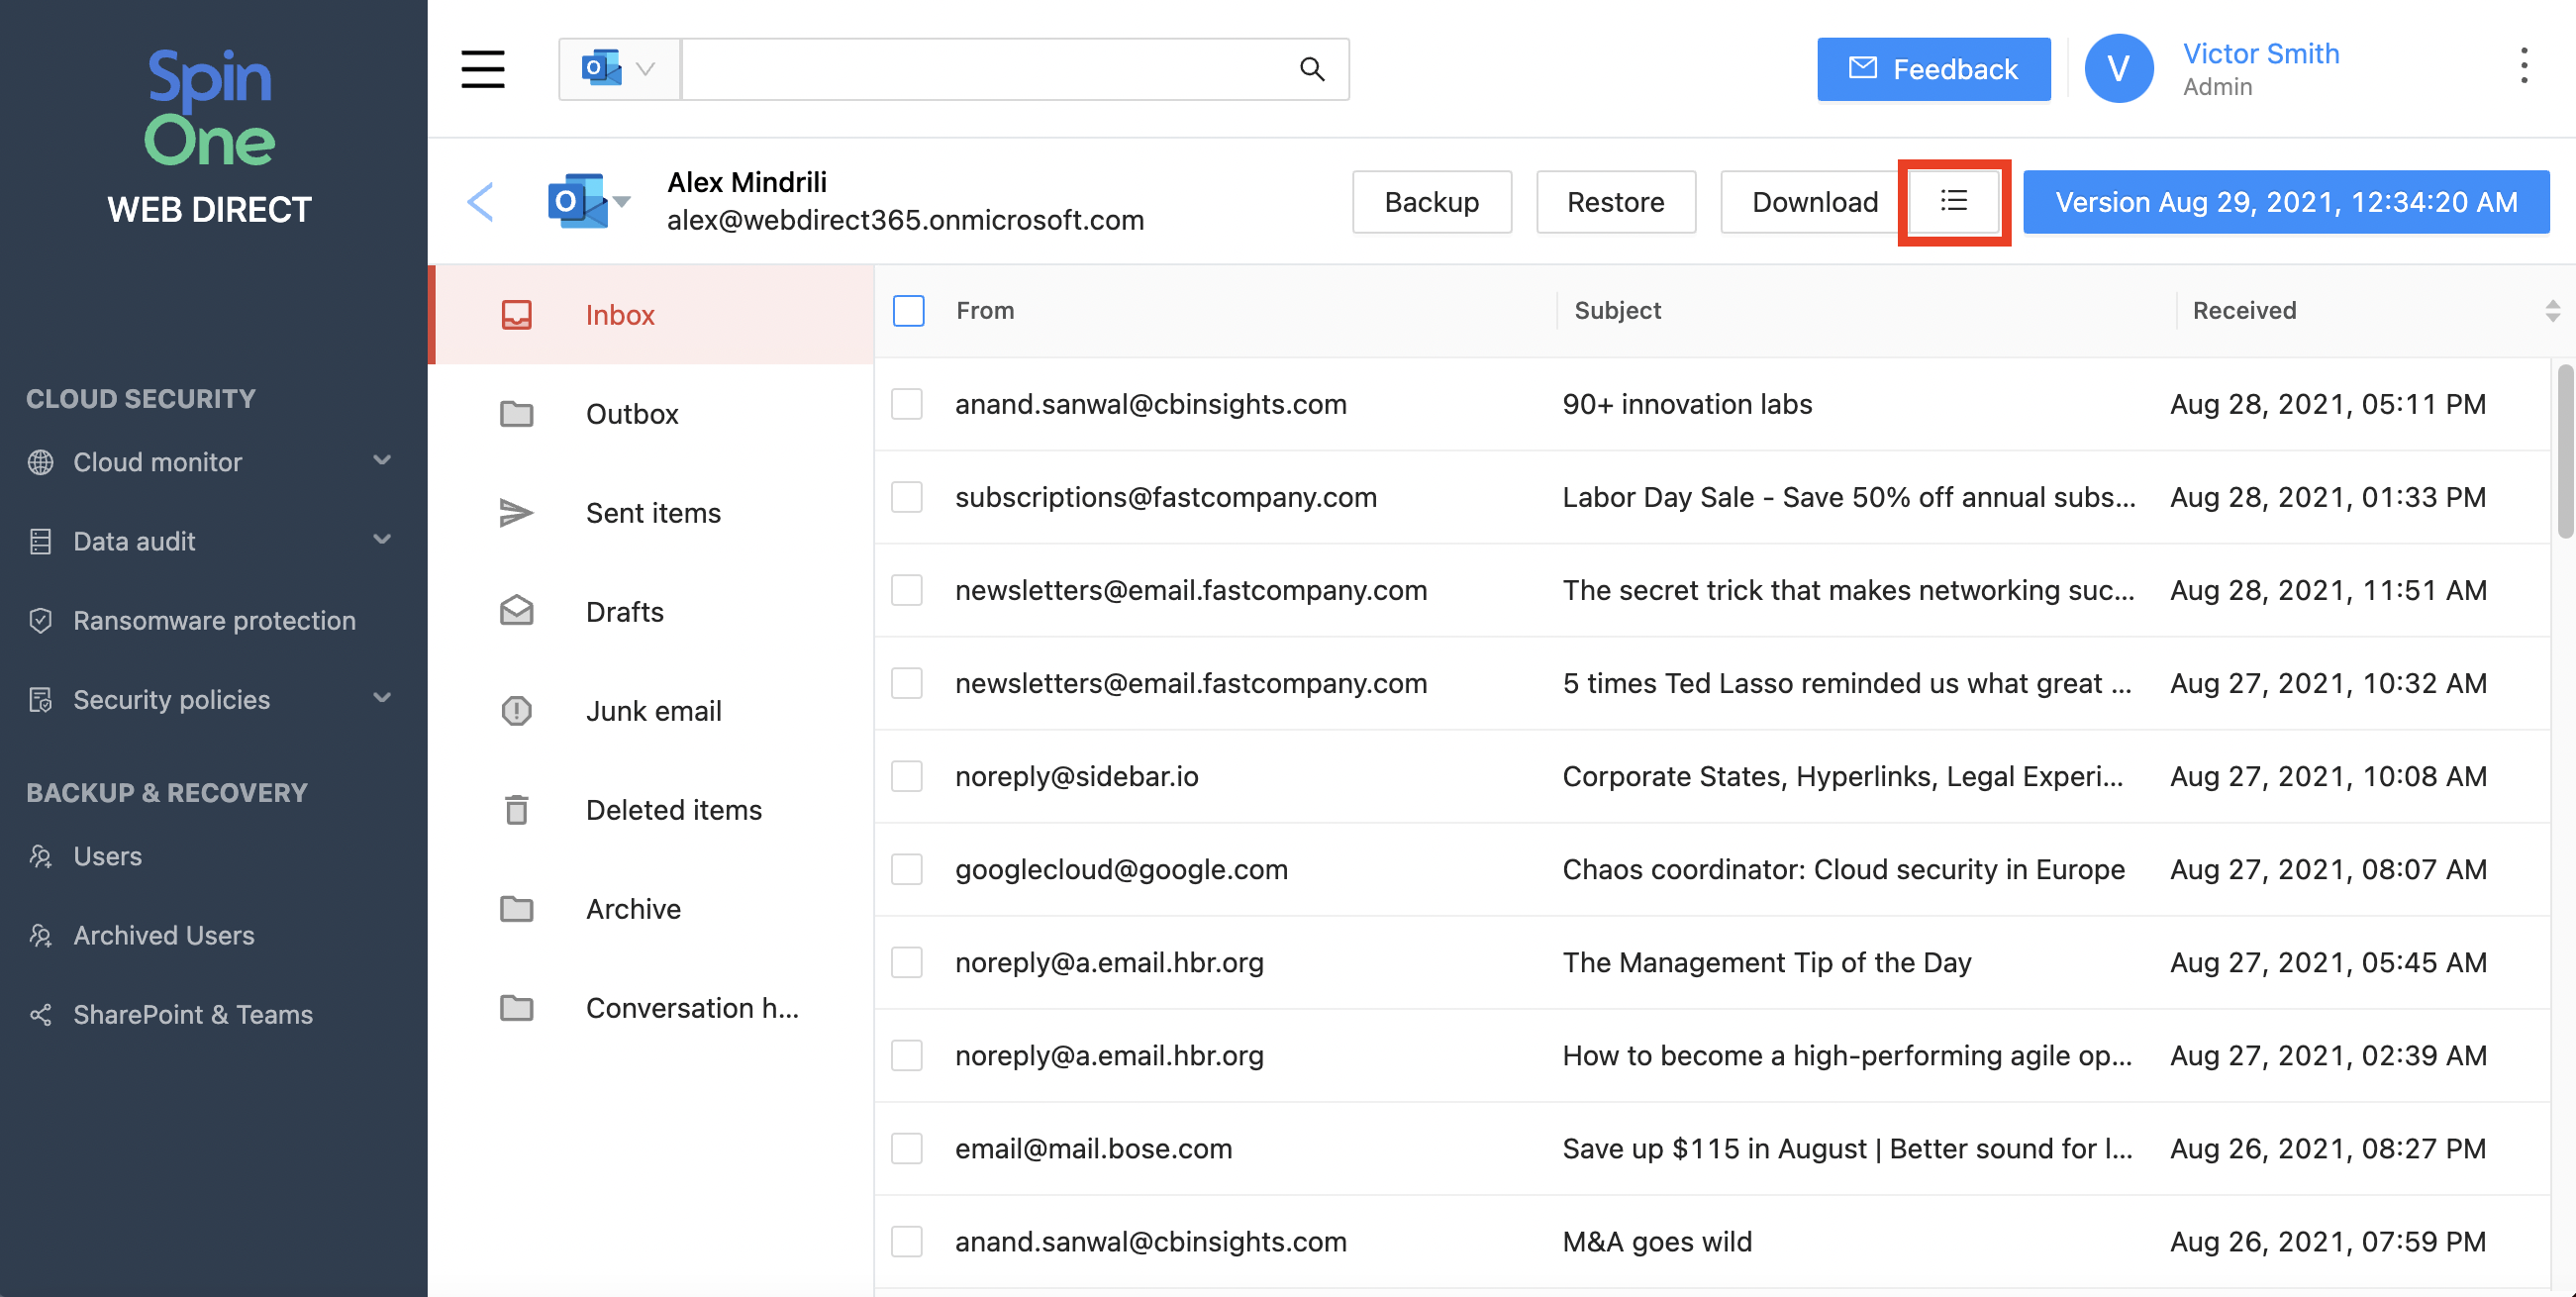2576x1297 pixels.
Task: Go to SharePoint & Teams
Action: click(x=192, y=1014)
